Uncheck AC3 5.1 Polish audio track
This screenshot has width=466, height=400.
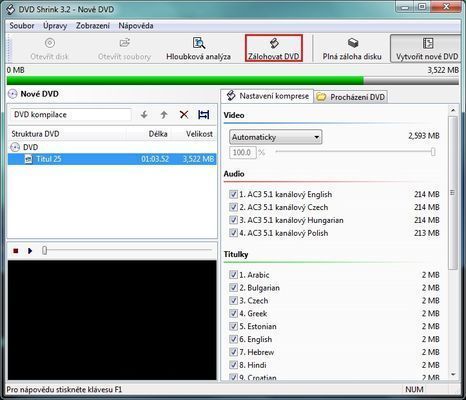coord(233,233)
